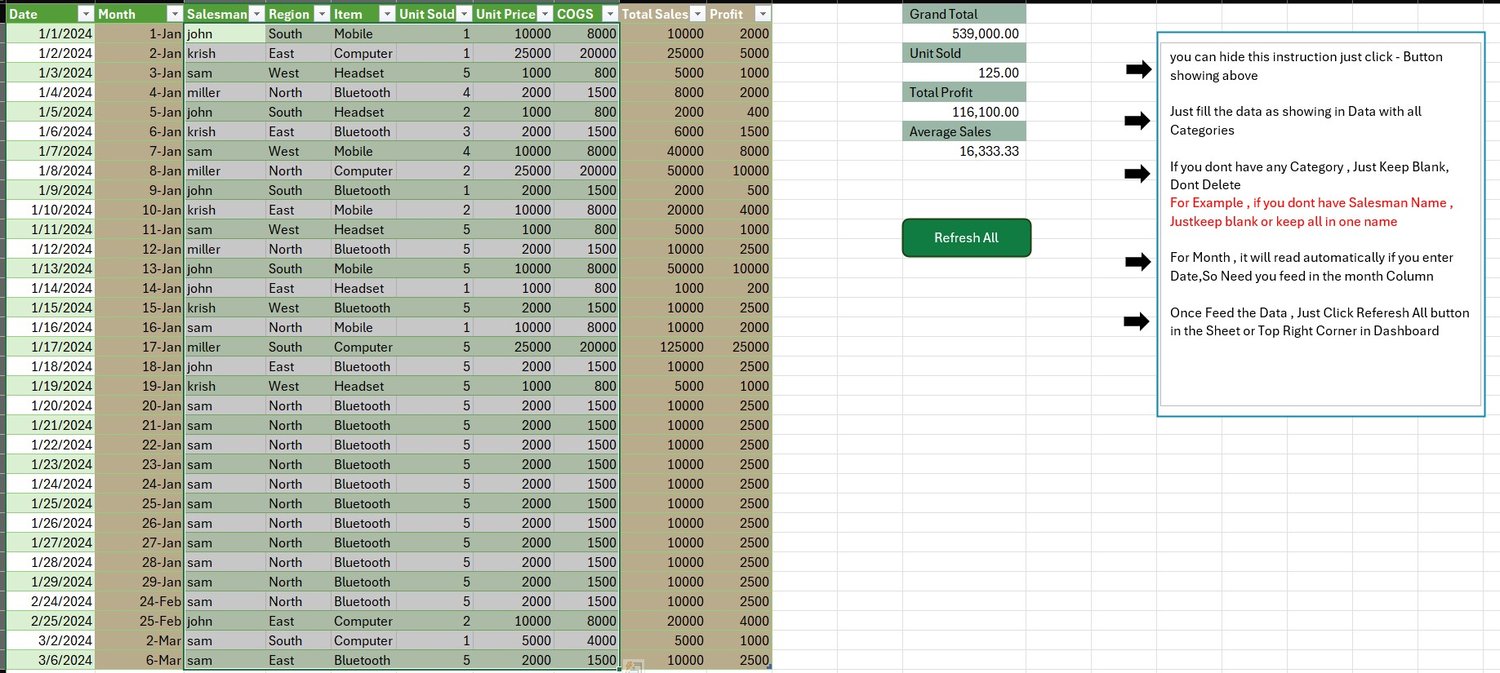Click the month cell 2-Mar
This screenshot has width=1500, height=673.
pyautogui.click(x=140, y=640)
